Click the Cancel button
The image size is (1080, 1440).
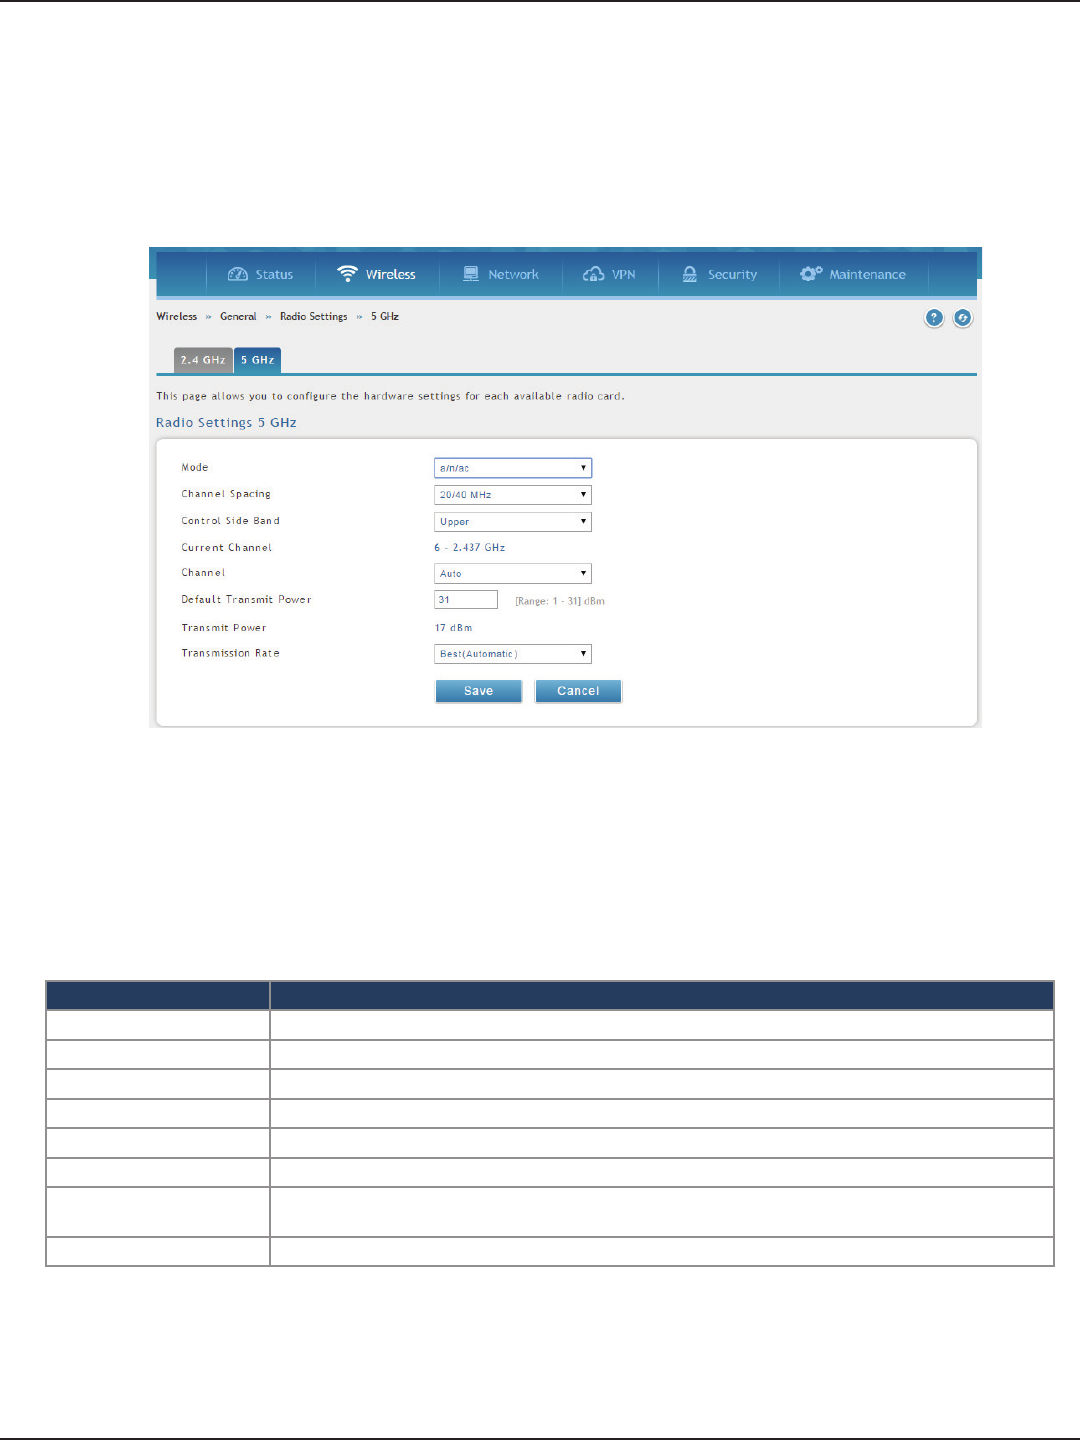tap(578, 691)
